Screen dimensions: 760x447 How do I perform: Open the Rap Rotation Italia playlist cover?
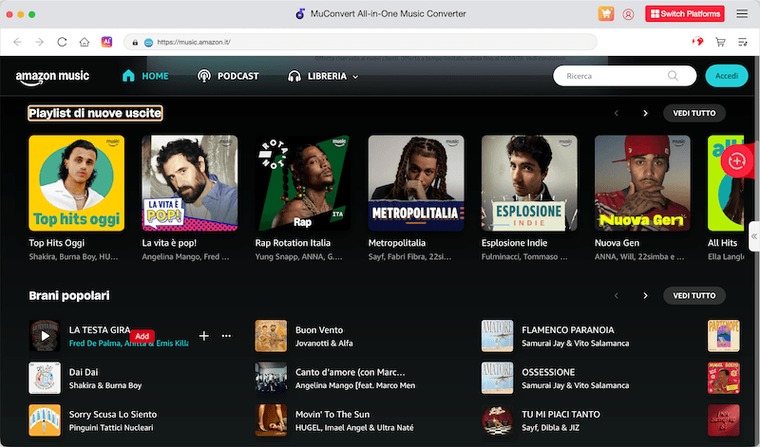point(303,183)
